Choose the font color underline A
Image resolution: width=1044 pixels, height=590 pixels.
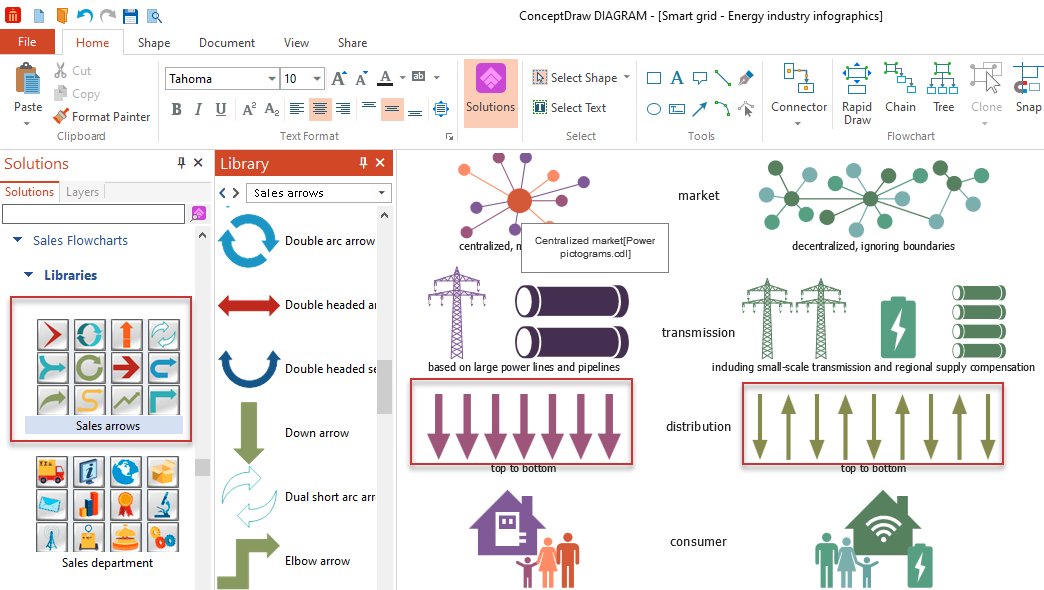[385, 78]
